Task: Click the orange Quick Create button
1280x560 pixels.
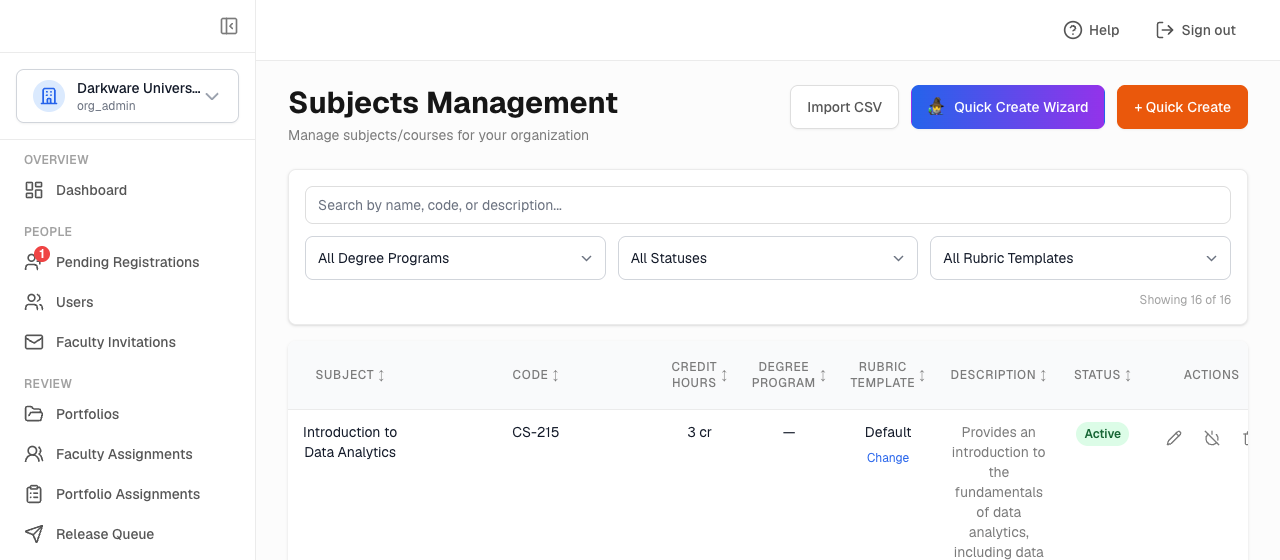Action: pyautogui.click(x=1182, y=107)
